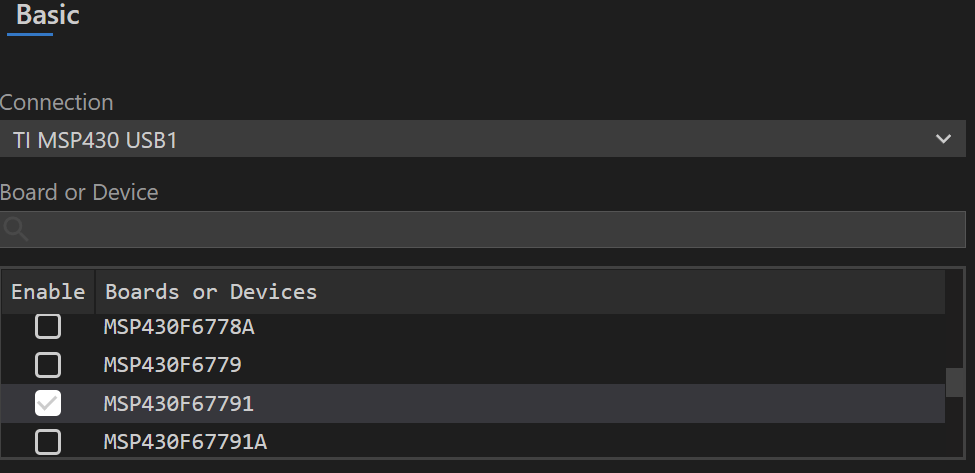This screenshot has width=975, height=473.
Task: Click the Board or Device search field
Action: [x=490, y=230]
